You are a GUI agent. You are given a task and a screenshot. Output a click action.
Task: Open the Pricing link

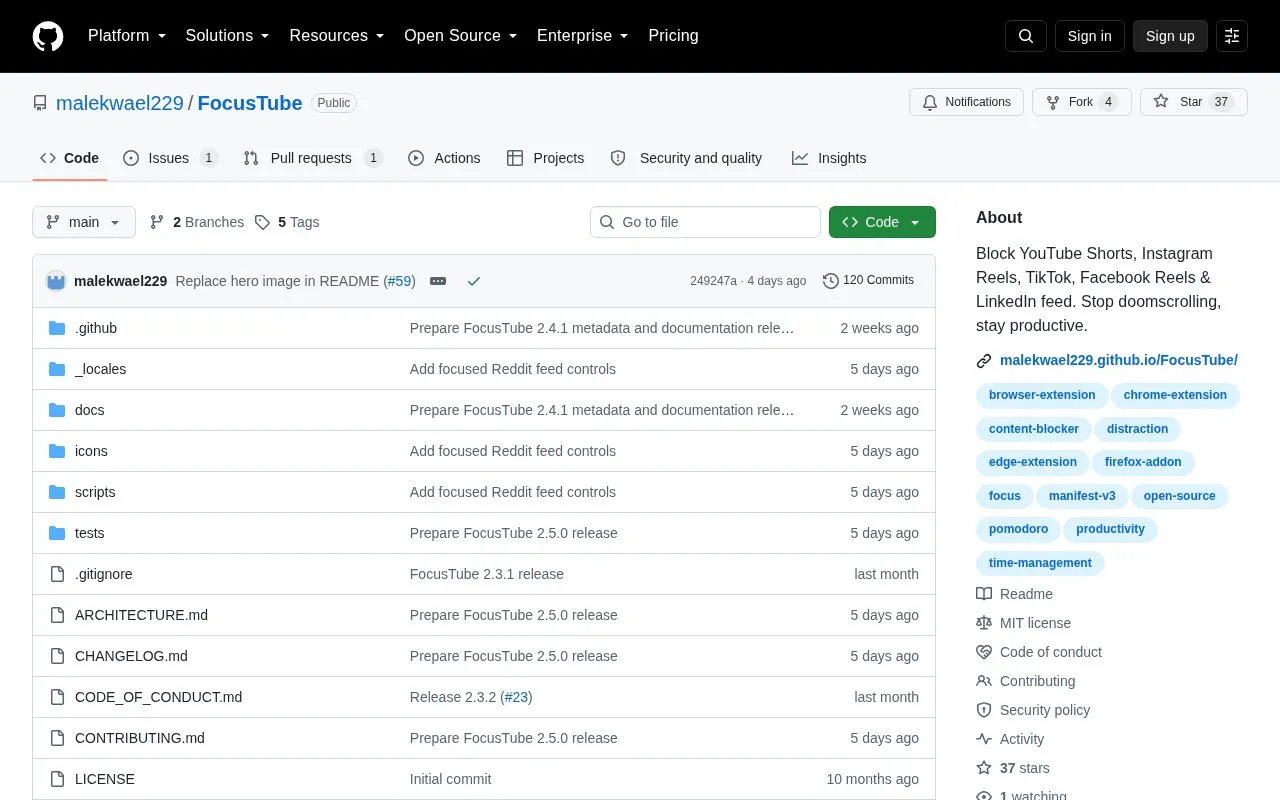point(673,36)
